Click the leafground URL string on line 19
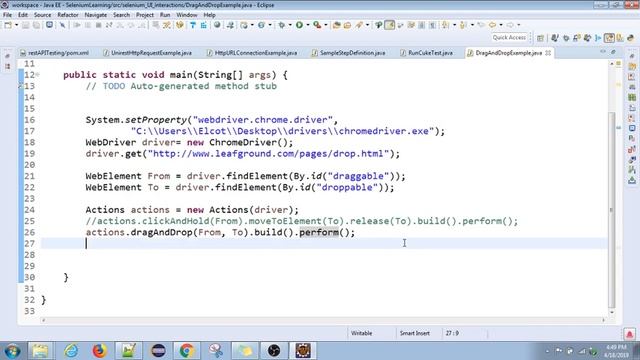640x360 pixels. coord(268,153)
